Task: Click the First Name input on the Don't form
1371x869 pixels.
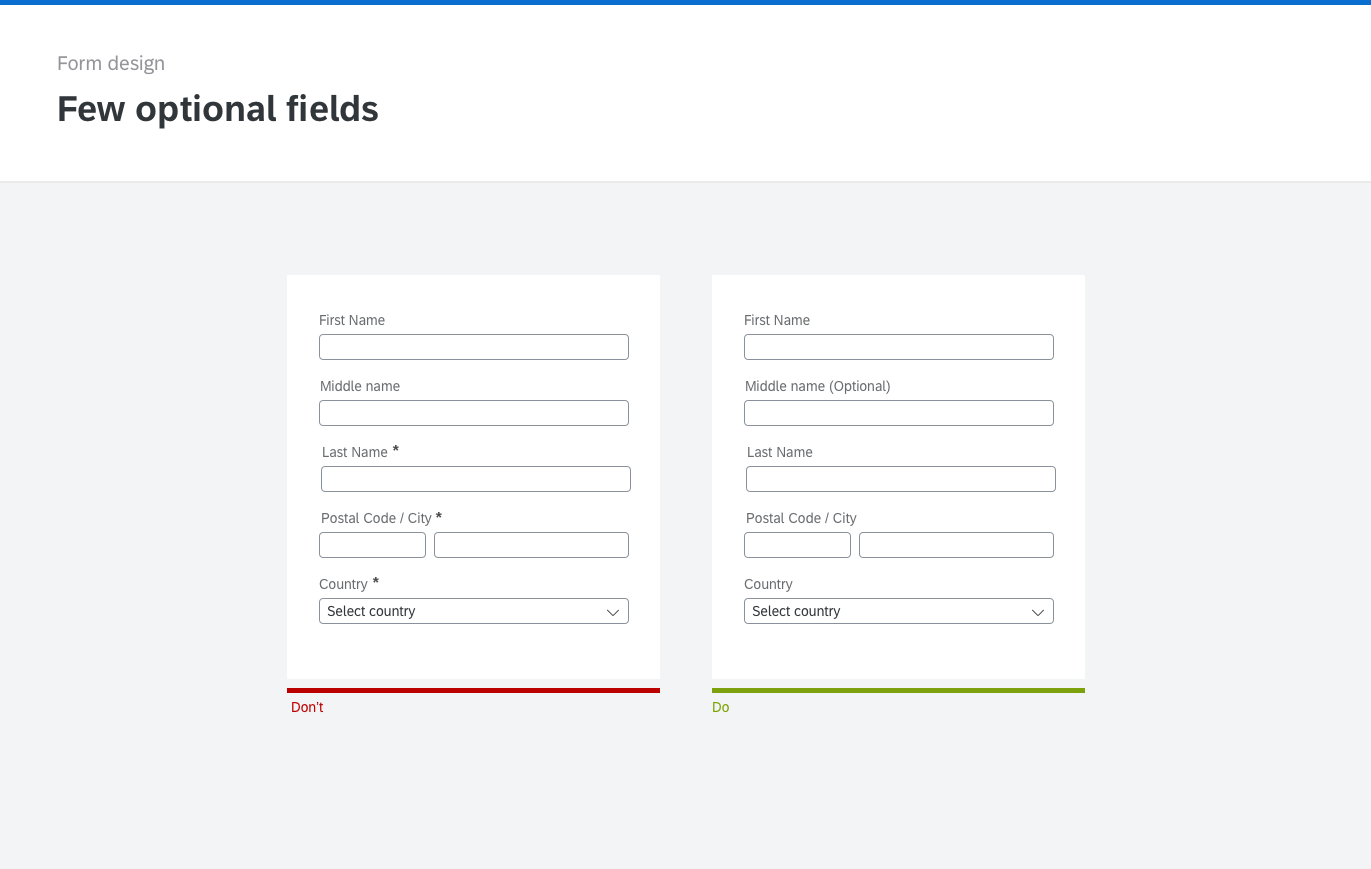Action: pos(473,346)
